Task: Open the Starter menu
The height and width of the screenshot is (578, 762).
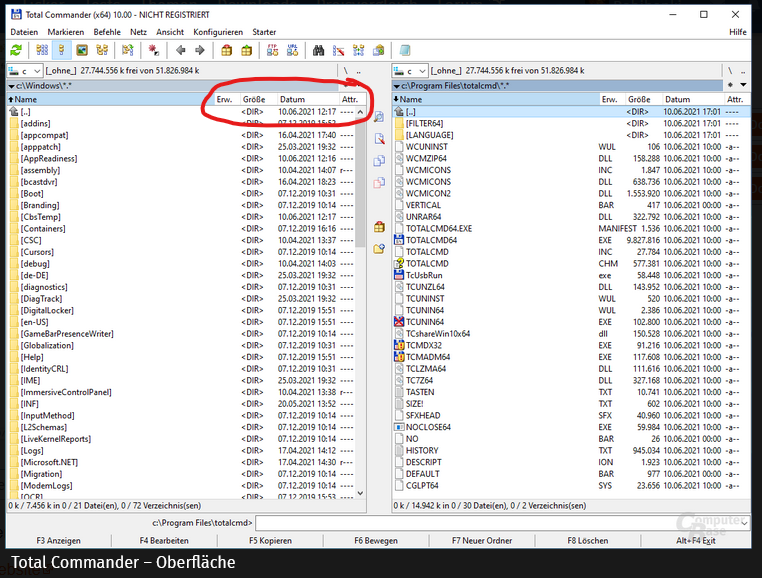Action: click(x=264, y=32)
